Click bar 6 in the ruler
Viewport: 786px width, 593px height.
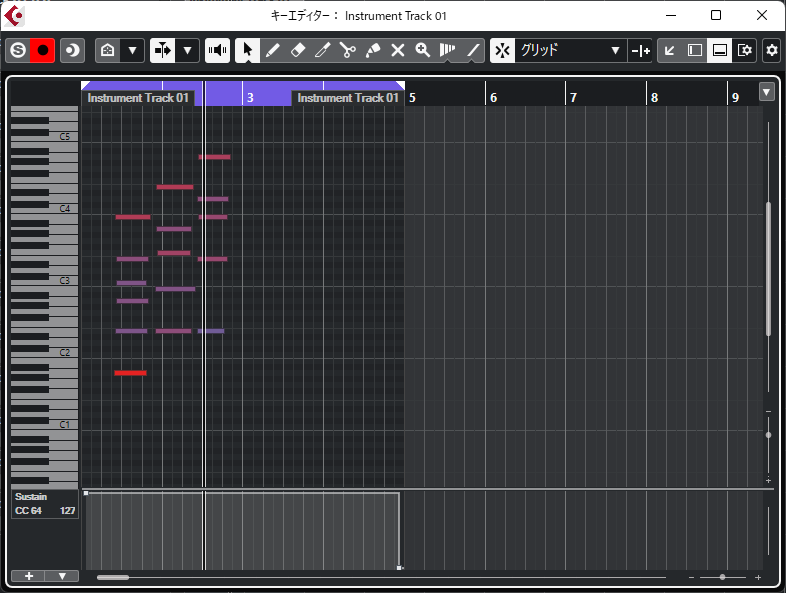[493, 98]
